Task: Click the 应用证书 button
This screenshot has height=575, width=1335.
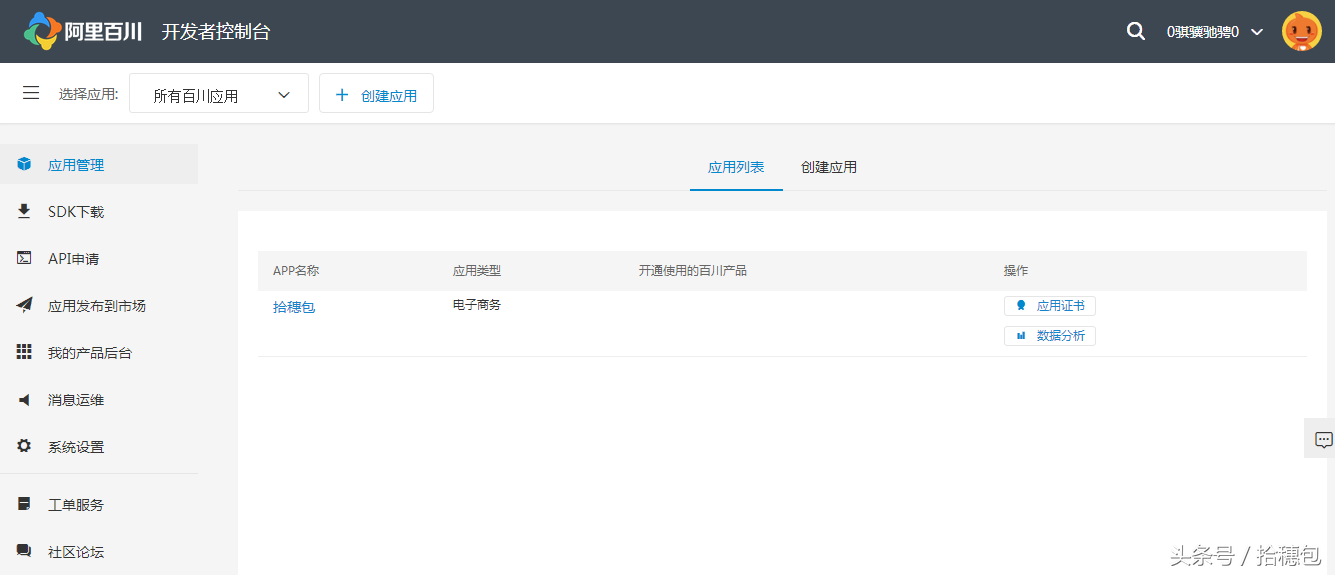Action: (1050, 306)
